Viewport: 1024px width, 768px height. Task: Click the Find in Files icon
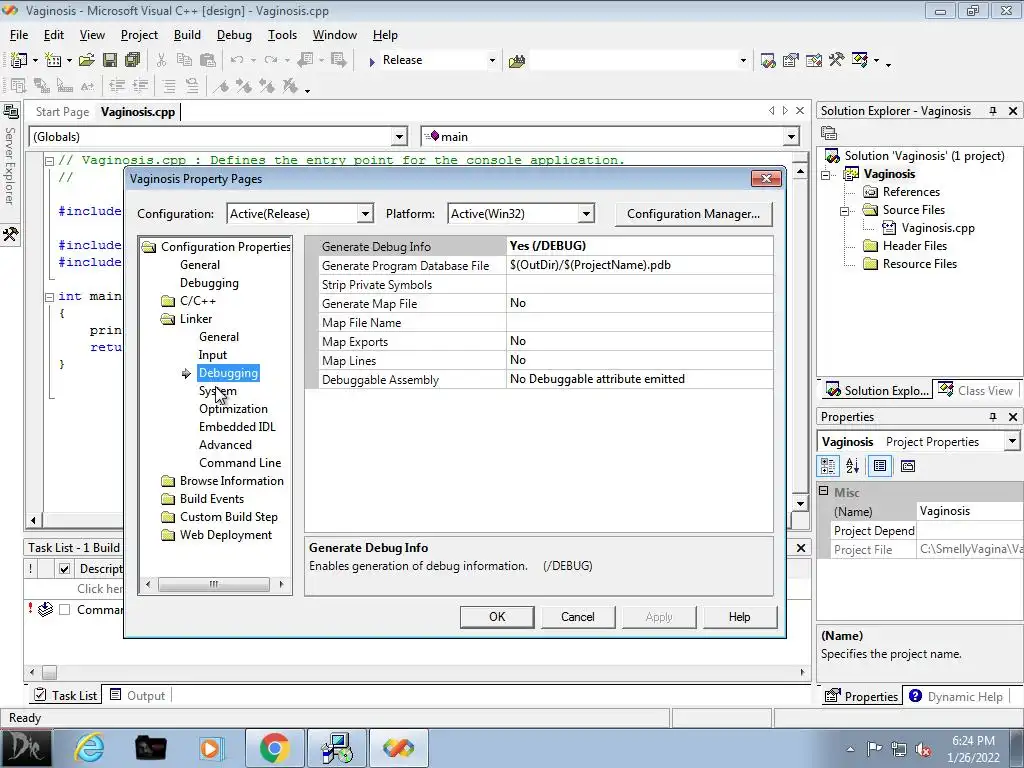click(x=517, y=61)
